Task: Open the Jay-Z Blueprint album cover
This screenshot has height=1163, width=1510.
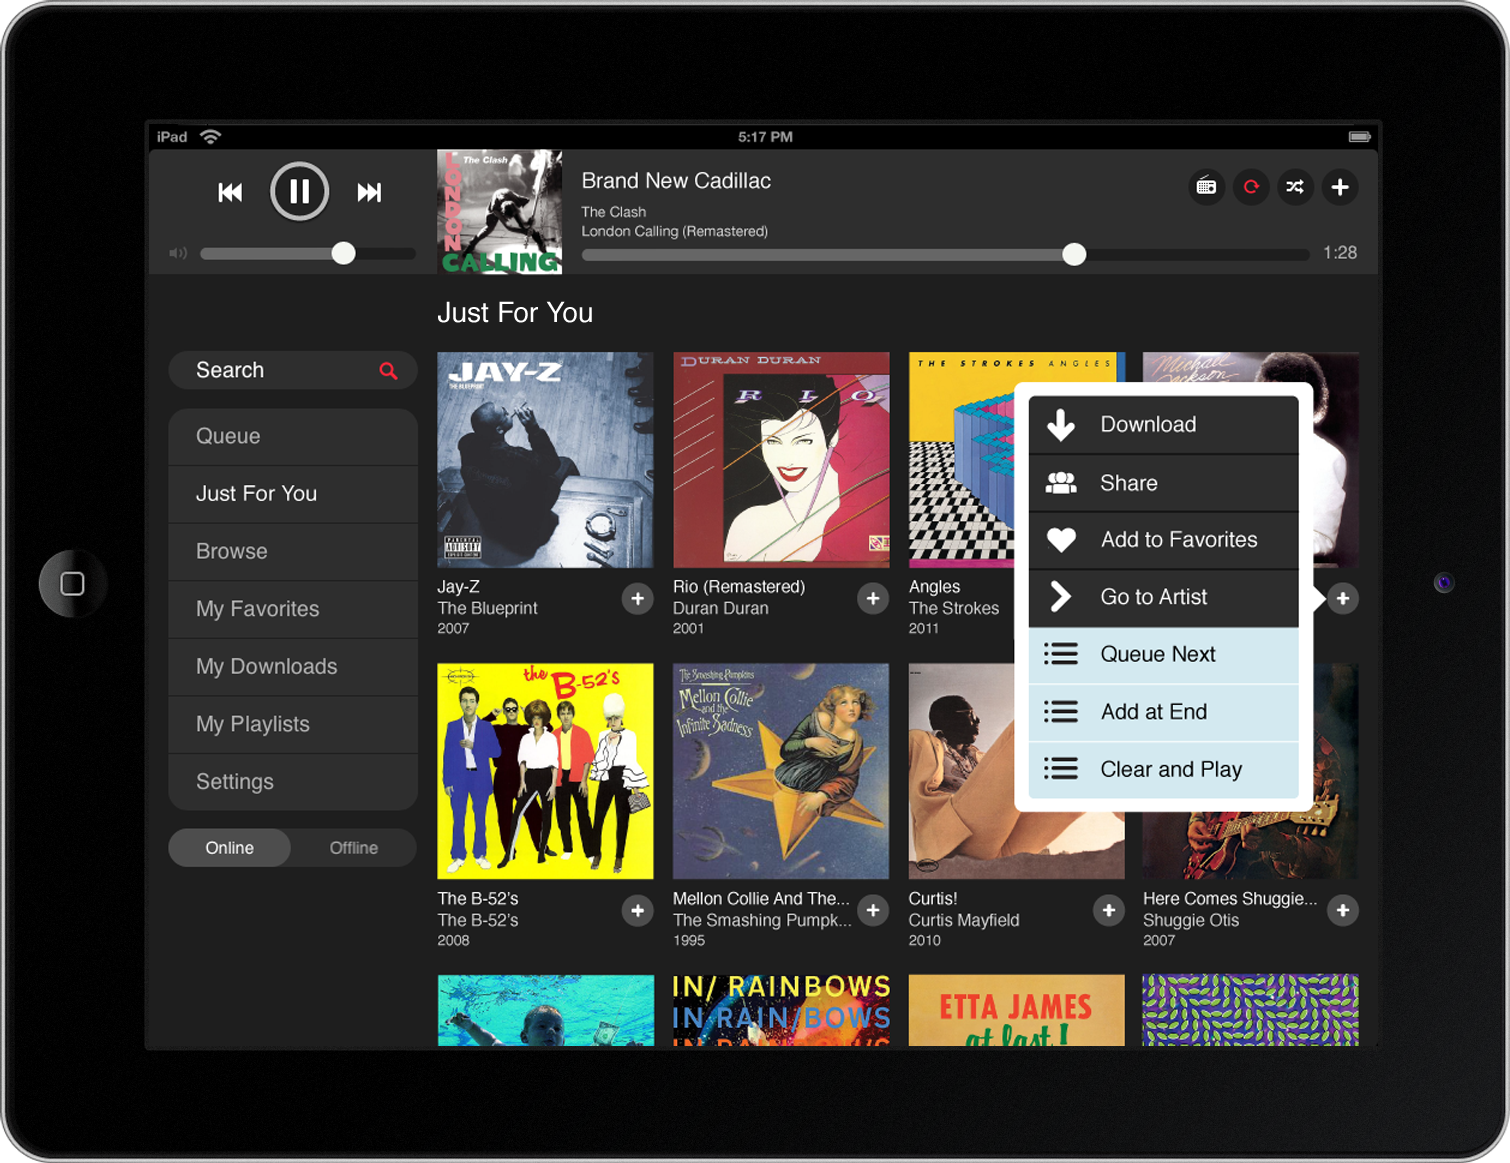Action: pos(545,460)
